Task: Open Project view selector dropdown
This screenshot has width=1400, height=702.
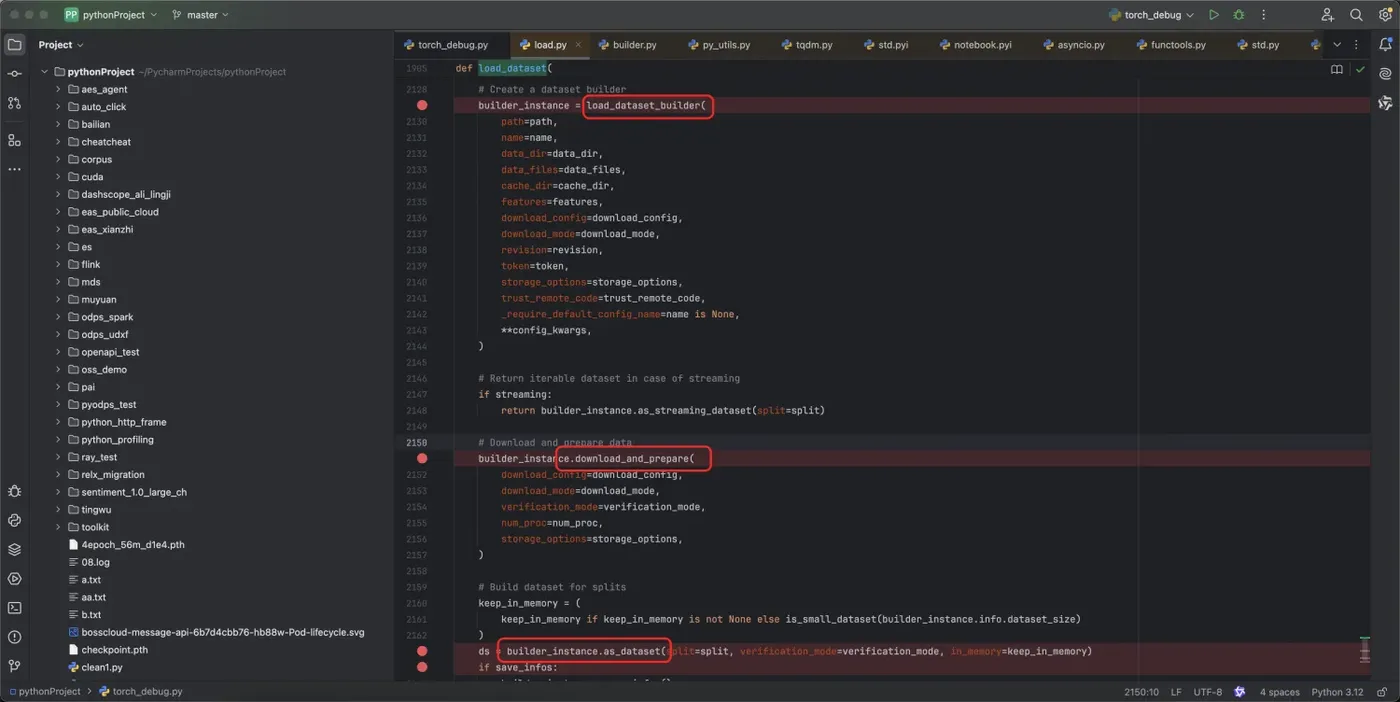Action: point(61,45)
